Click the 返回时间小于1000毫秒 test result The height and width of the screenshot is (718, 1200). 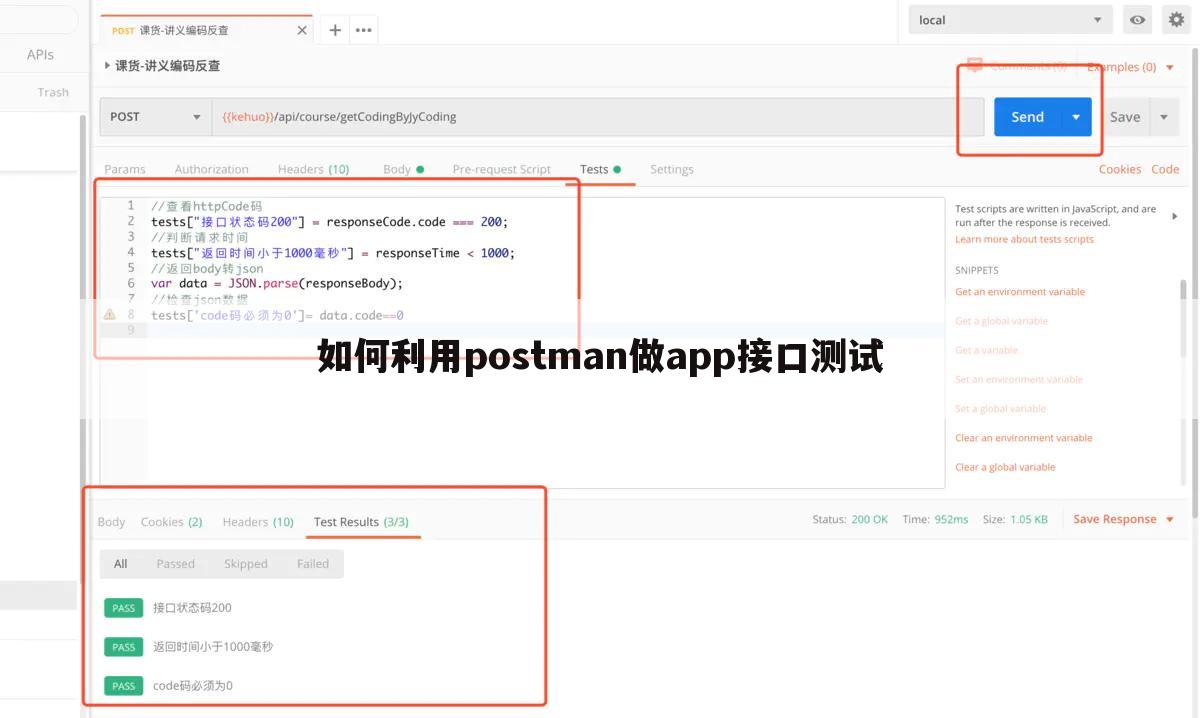tap(213, 647)
